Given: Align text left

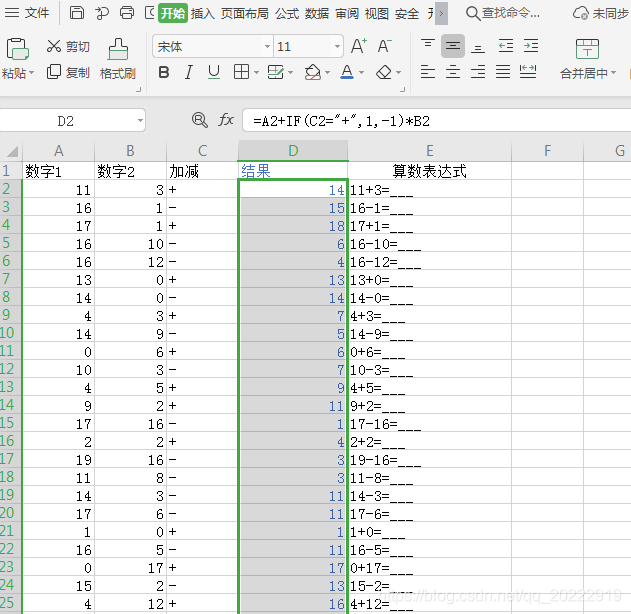Looking at the screenshot, I should pyautogui.click(x=428, y=72).
